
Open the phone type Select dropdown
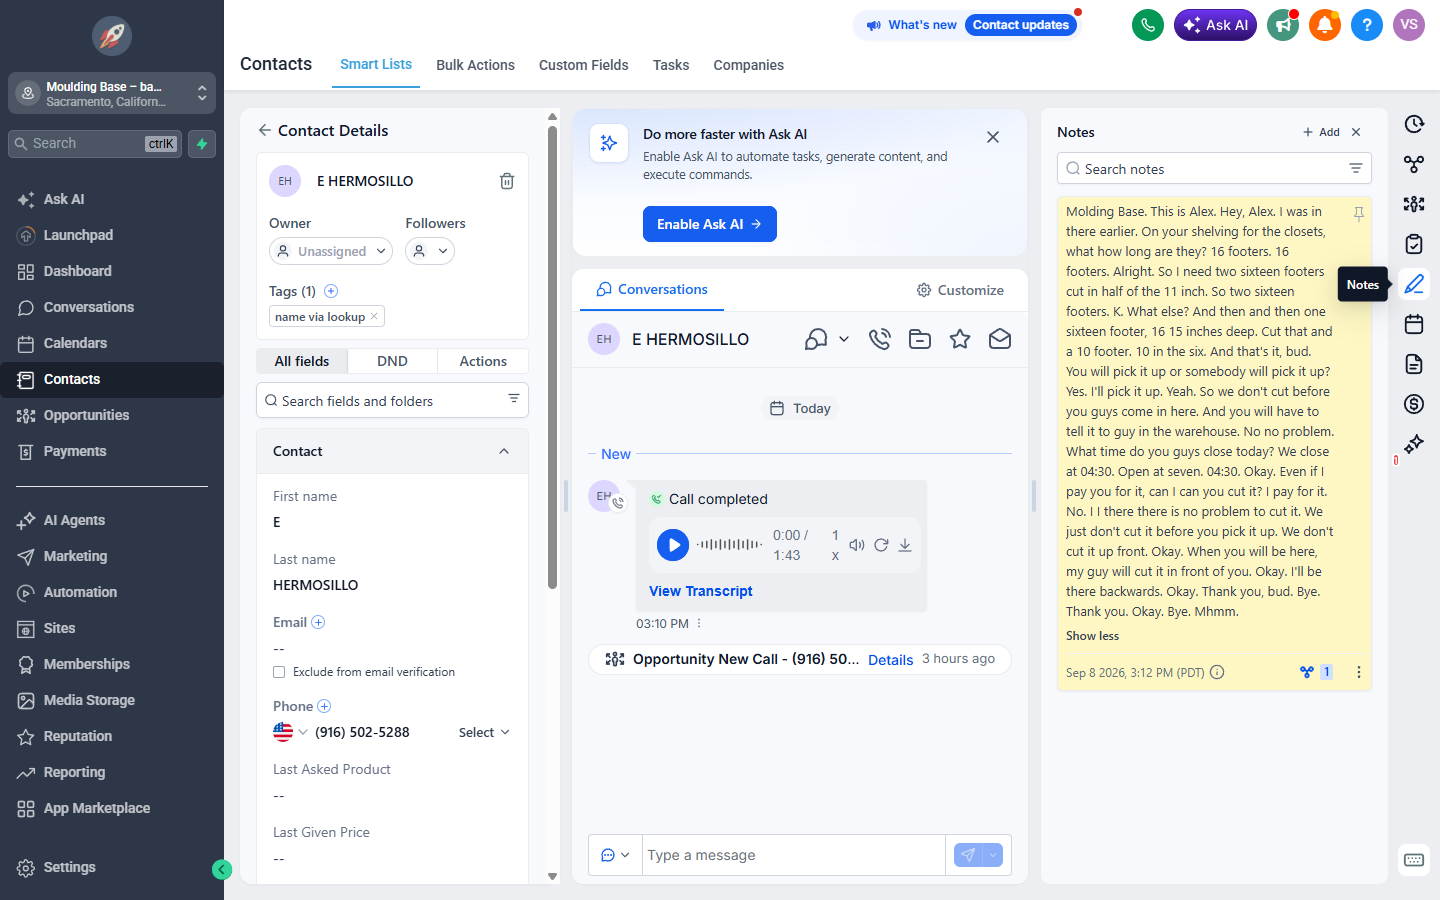click(484, 732)
